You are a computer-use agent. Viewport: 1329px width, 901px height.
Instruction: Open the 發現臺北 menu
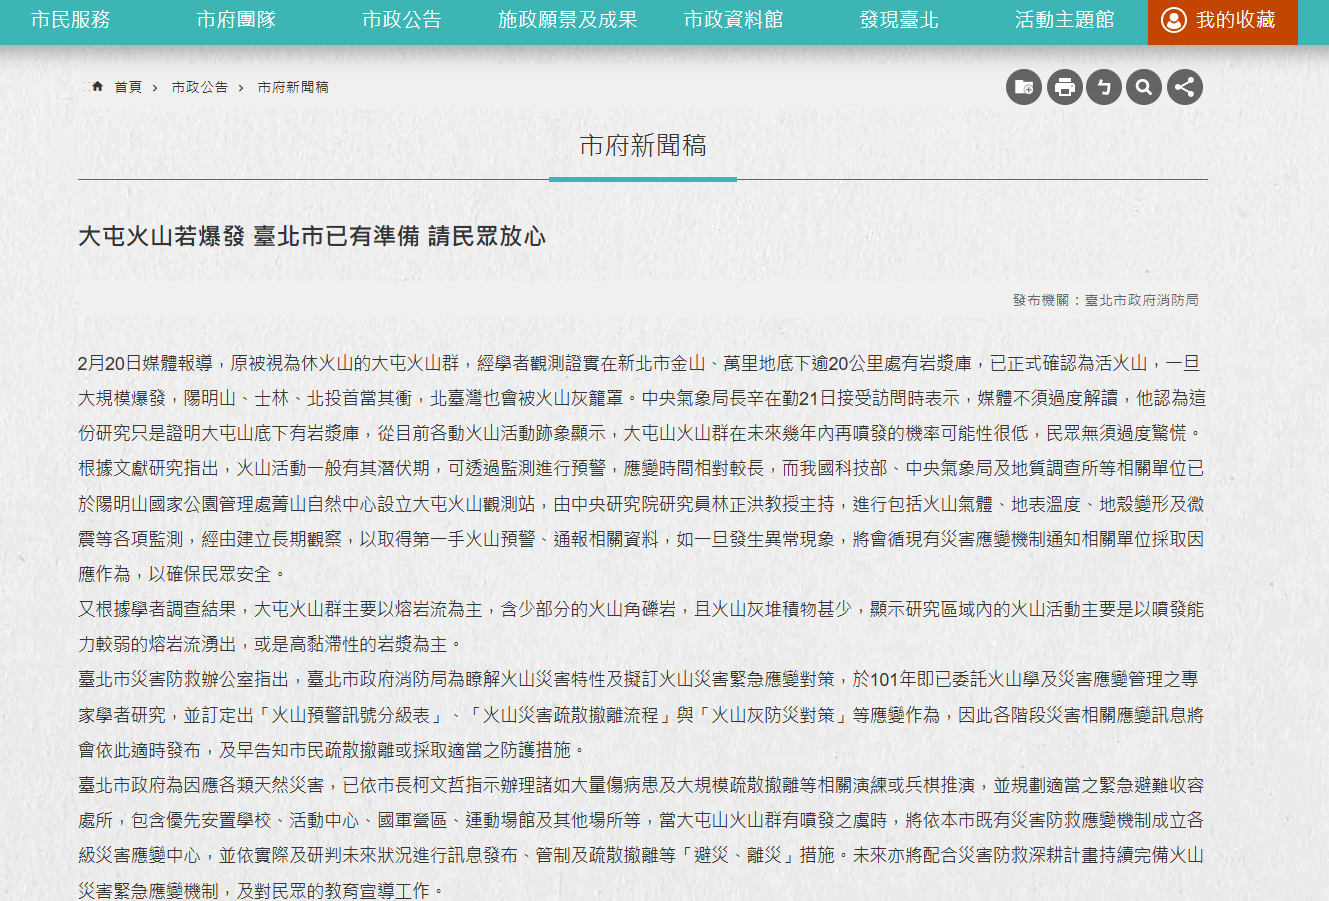pyautogui.click(x=899, y=20)
